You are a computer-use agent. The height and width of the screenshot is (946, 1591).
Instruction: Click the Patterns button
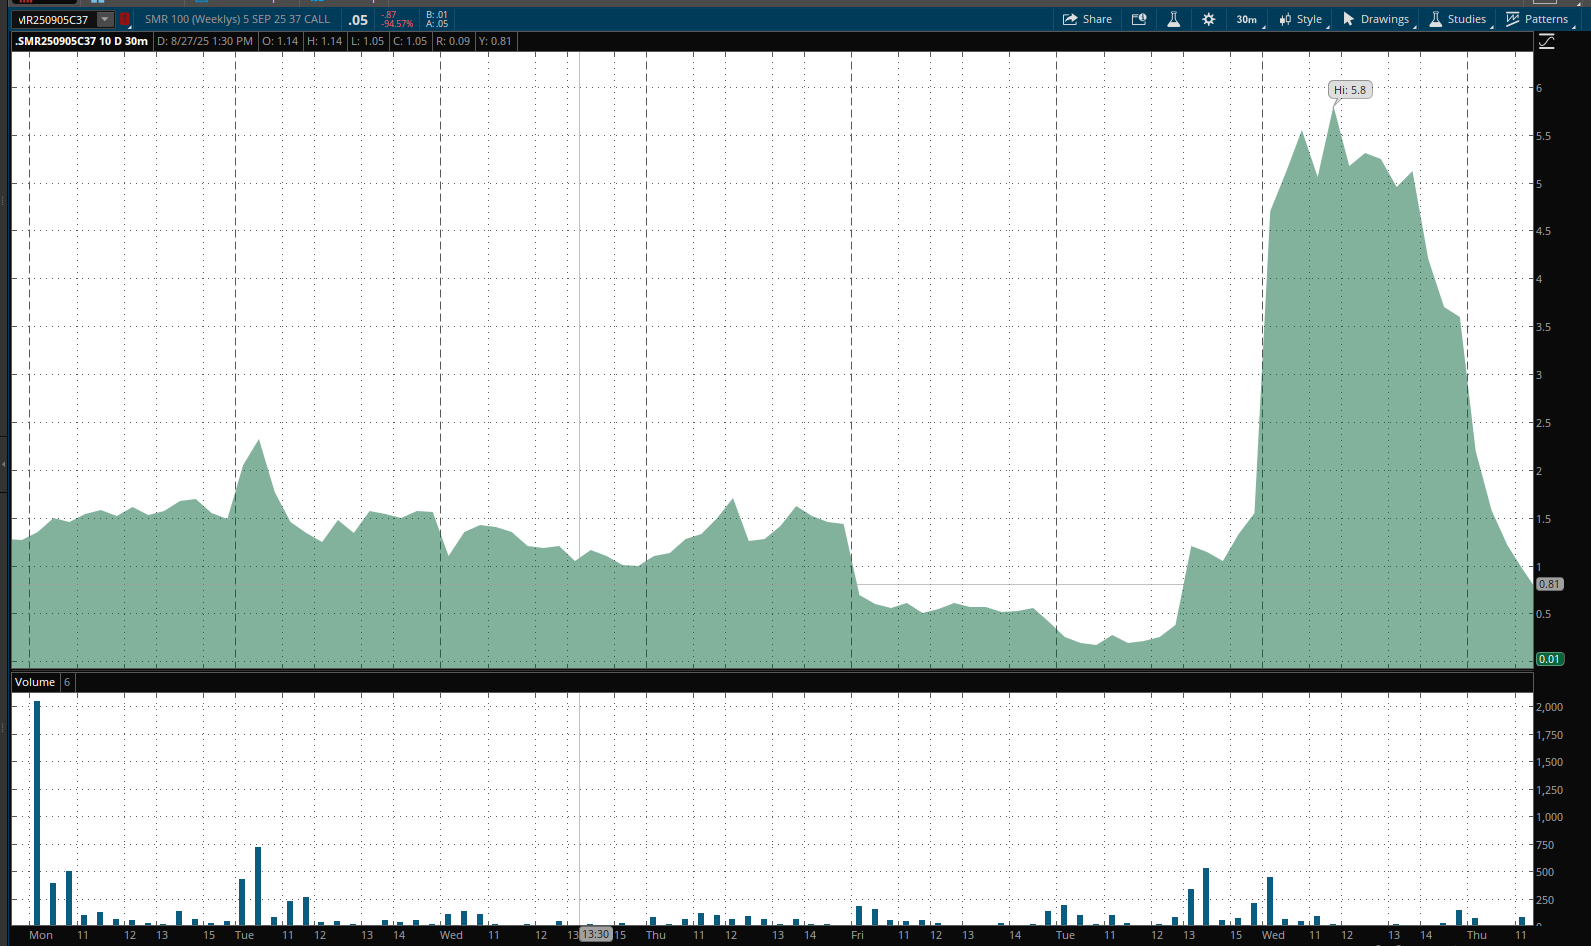click(1537, 19)
